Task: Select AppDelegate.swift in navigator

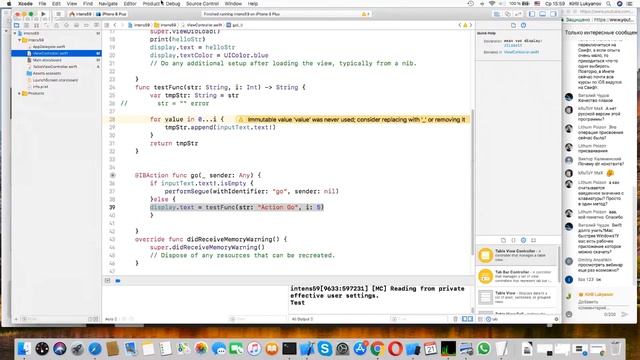Action: (49, 47)
